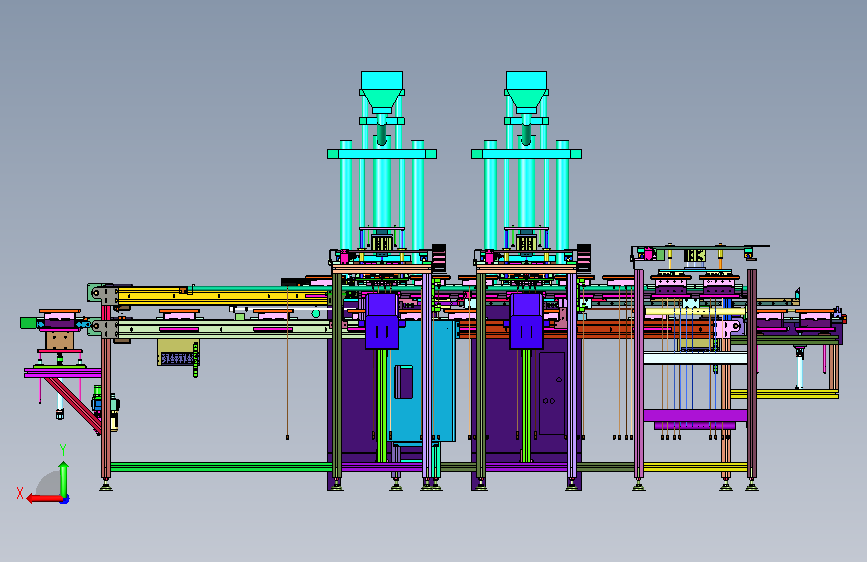This screenshot has height=562, width=867.
Task: Select the magenta horizontal plate in right station
Action: (695, 415)
